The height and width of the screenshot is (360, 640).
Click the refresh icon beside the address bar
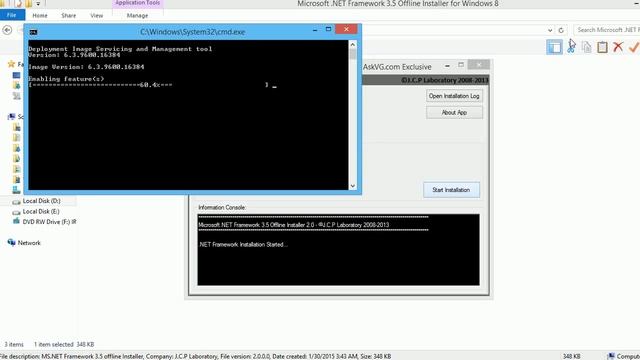pyautogui.click(x=561, y=30)
